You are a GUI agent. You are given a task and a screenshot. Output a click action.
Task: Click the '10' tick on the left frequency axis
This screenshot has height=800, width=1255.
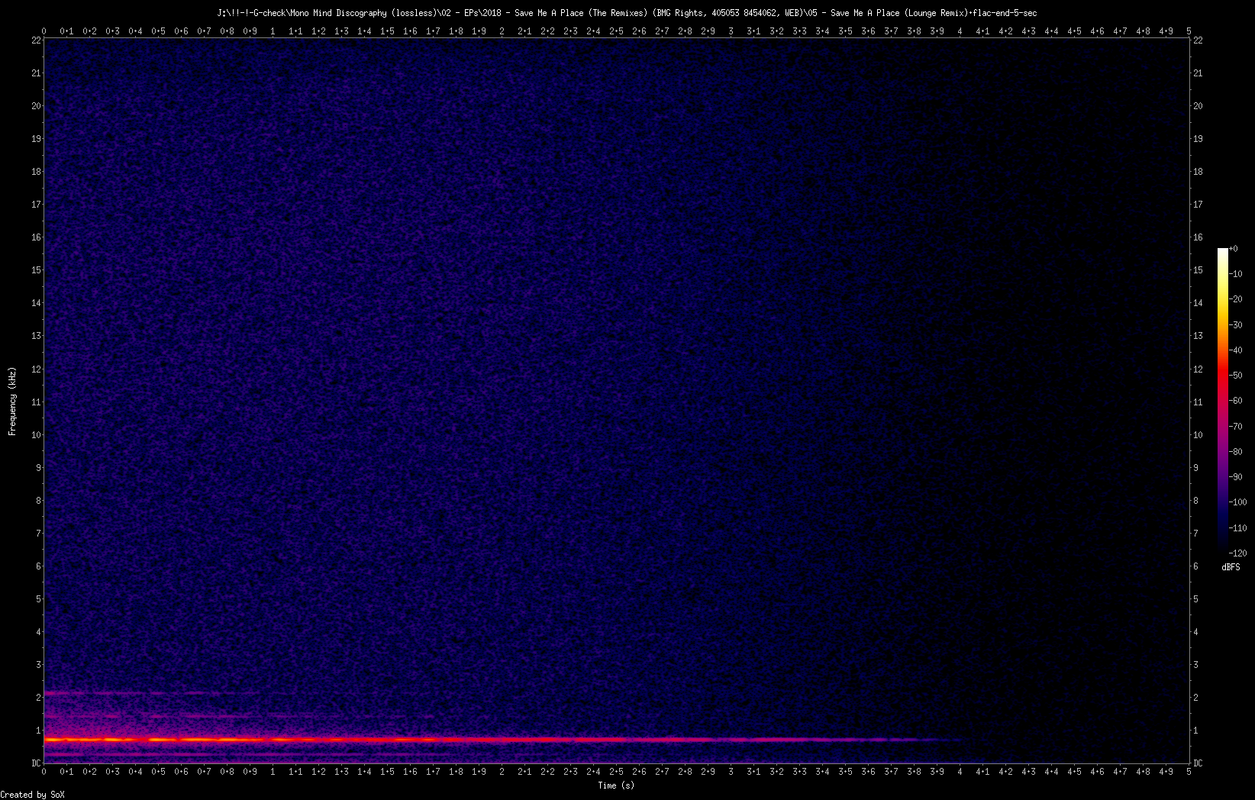[35, 435]
